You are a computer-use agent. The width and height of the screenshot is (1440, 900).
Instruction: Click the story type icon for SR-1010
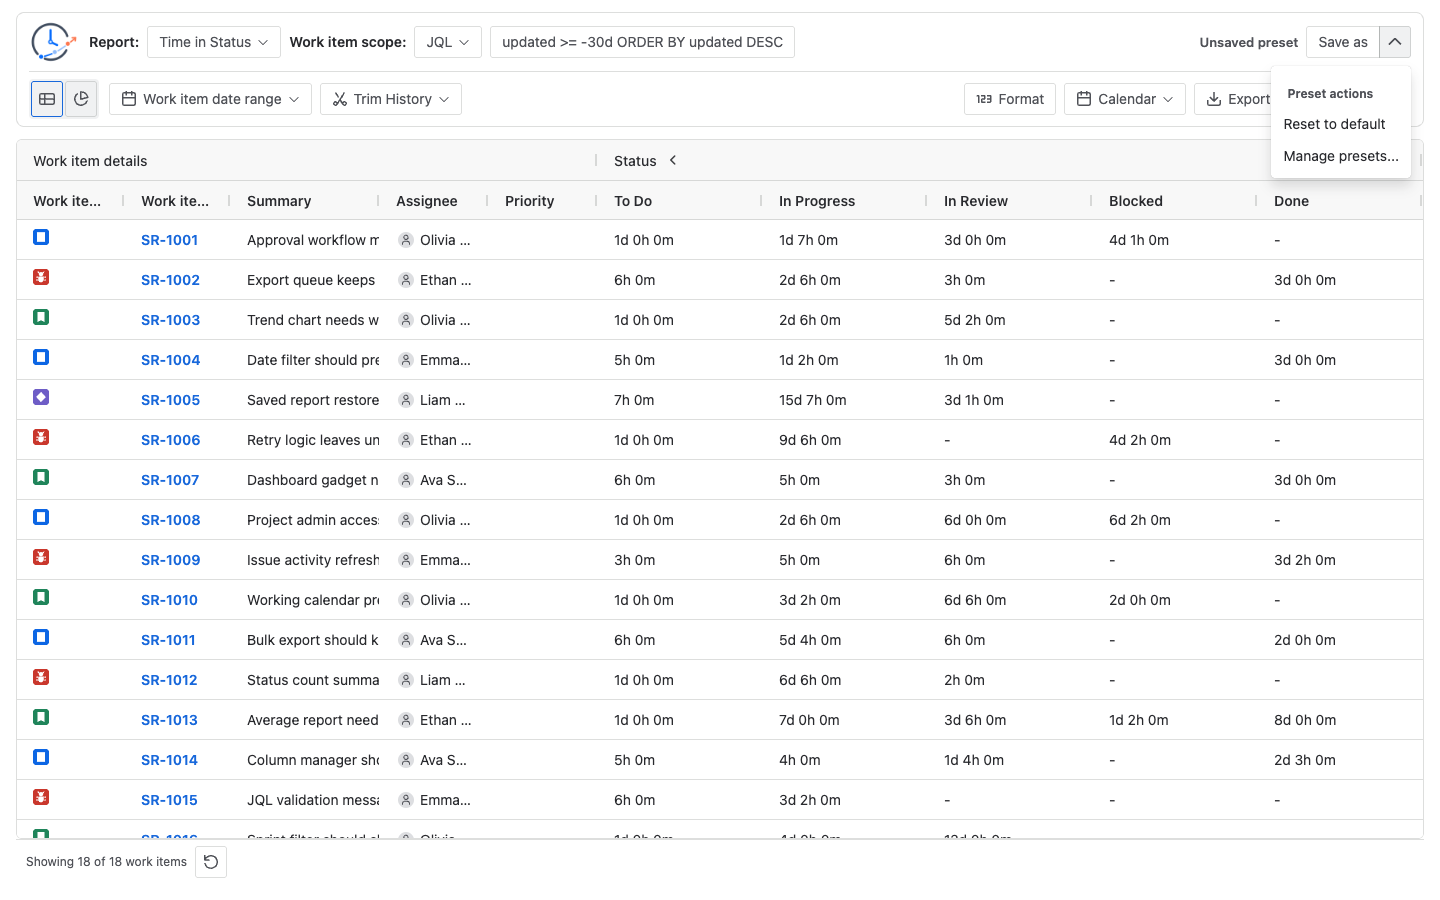41,597
